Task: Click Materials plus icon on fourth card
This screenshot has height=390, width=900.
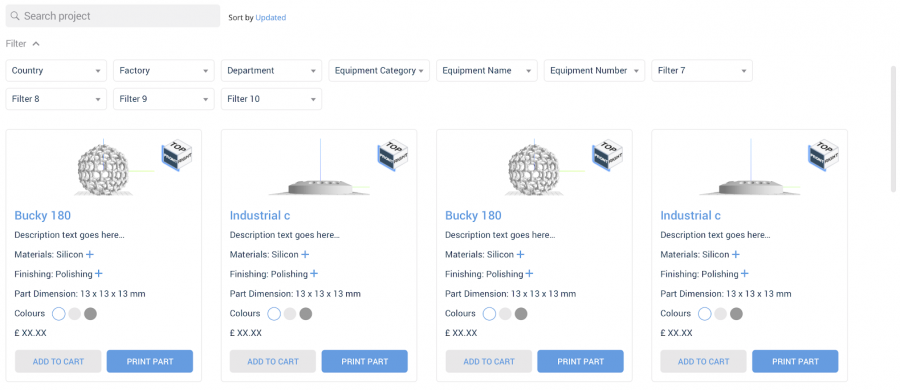Action: tap(736, 254)
